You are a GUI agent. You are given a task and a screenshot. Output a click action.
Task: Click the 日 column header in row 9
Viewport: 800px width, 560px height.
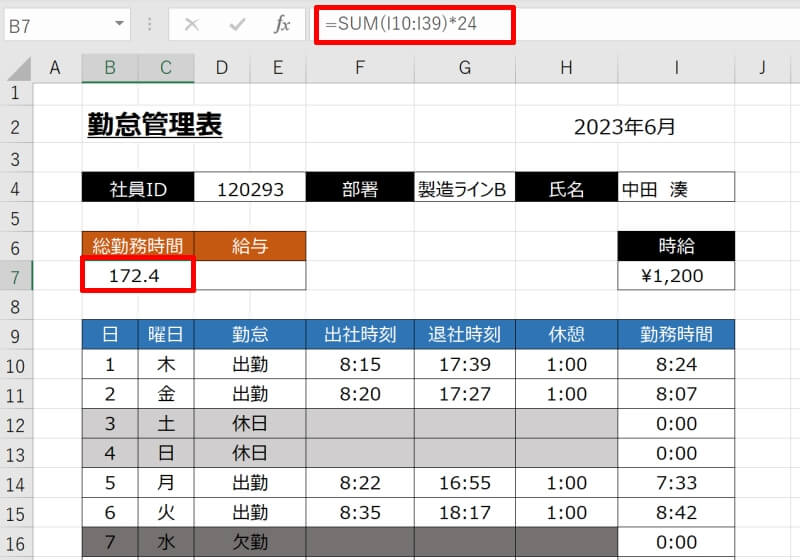pyautogui.click(x=110, y=335)
